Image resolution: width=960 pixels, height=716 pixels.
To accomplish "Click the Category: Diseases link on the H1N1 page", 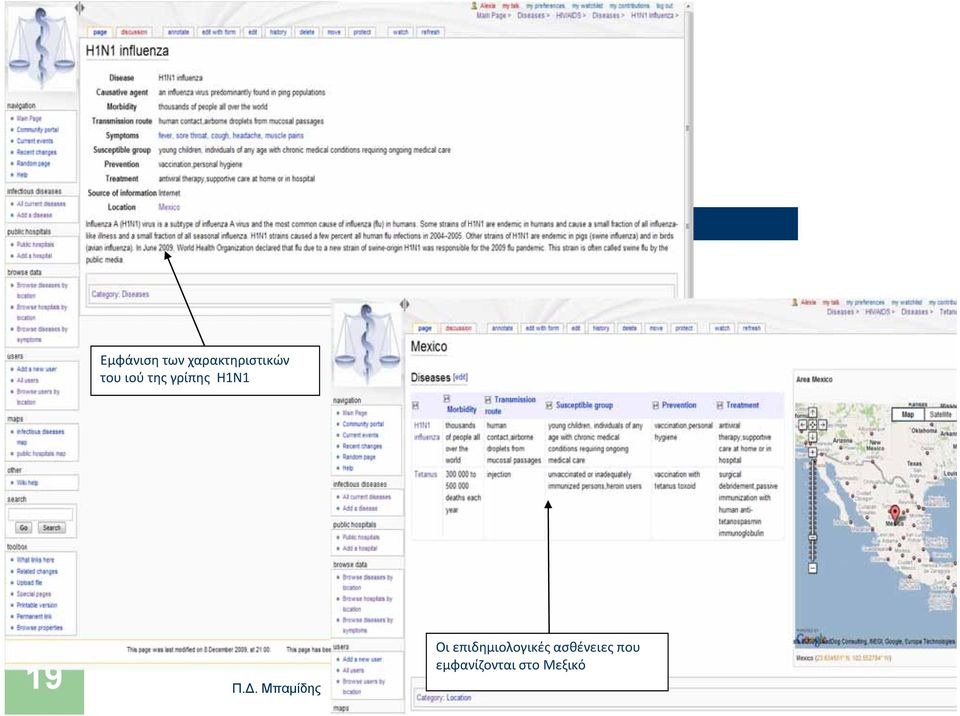I will (121, 294).
